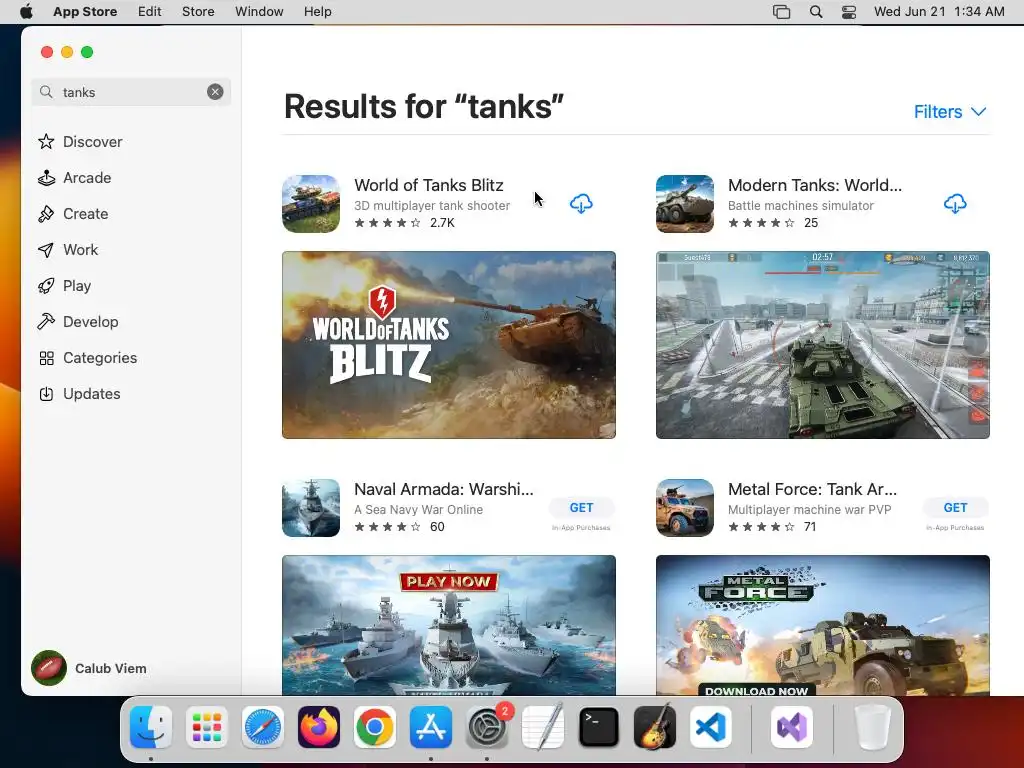
Task: Click the 3D multiplayer tank shooter subtitle
Action: pyautogui.click(x=432, y=205)
